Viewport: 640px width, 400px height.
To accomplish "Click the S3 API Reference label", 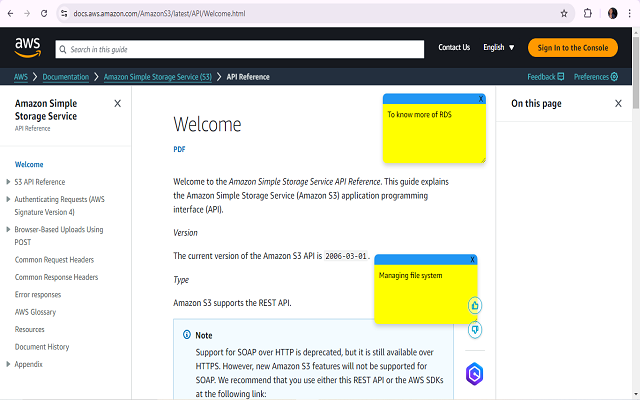I will pyautogui.click(x=40, y=182).
